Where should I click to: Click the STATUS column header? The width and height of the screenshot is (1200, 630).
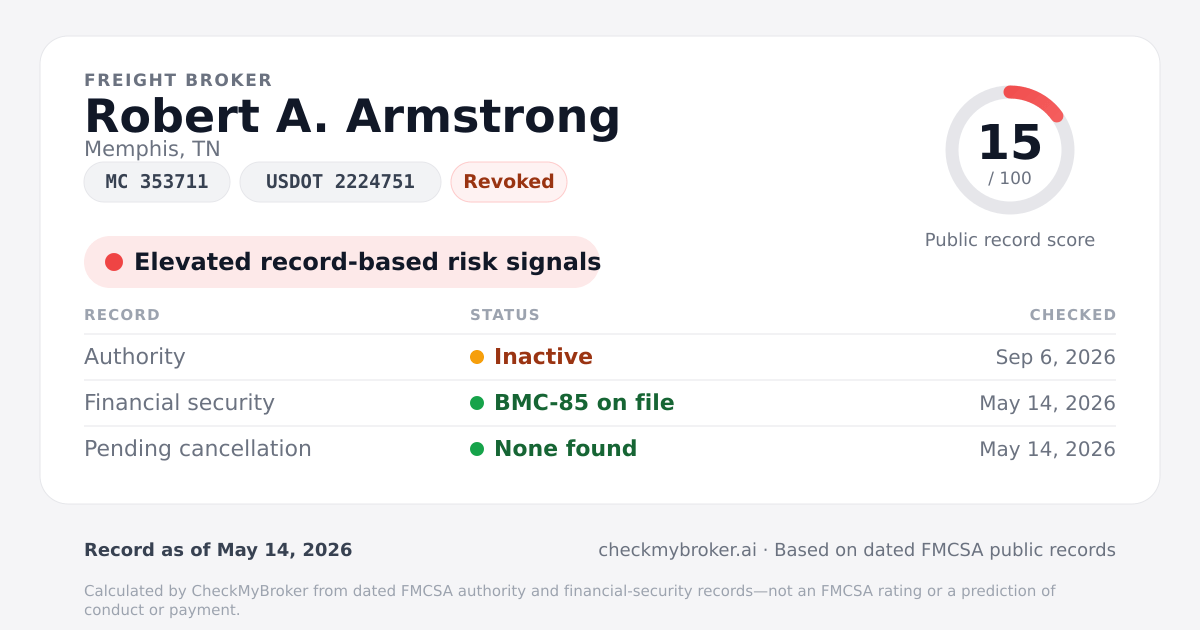[x=505, y=315]
